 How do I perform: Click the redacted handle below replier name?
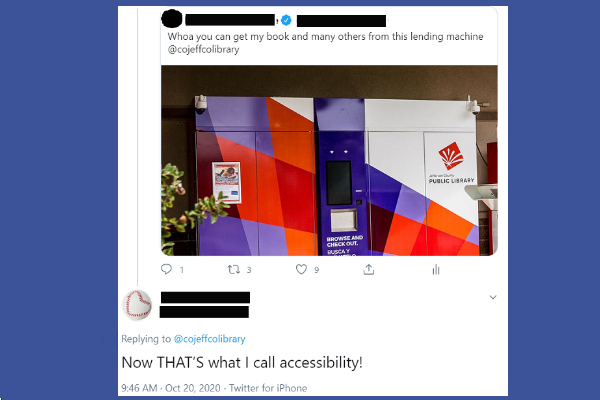(x=204, y=312)
